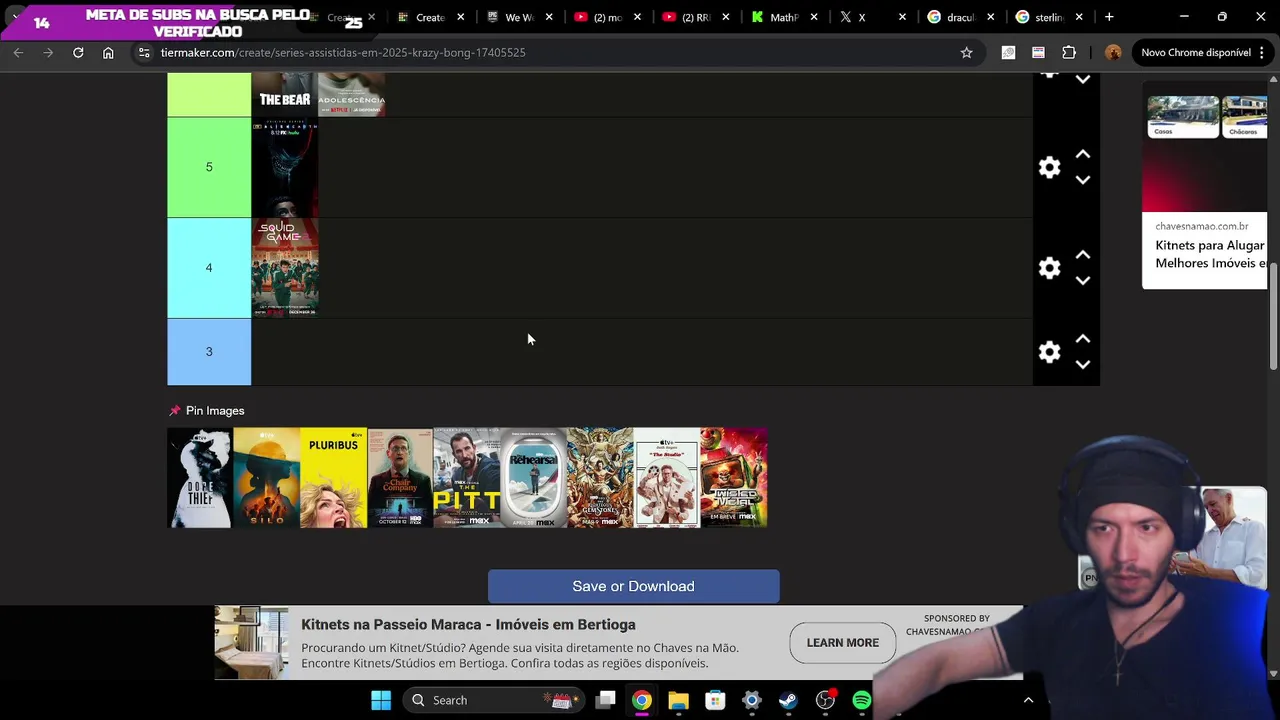Select The Studio poster

[x=667, y=478]
